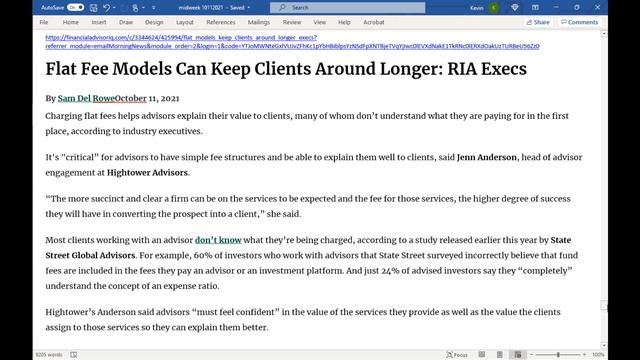Image resolution: width=640 pixels, height=360 pixels.
Task: Click the vertical scrollbar down arrow
Action: [604, 345]
